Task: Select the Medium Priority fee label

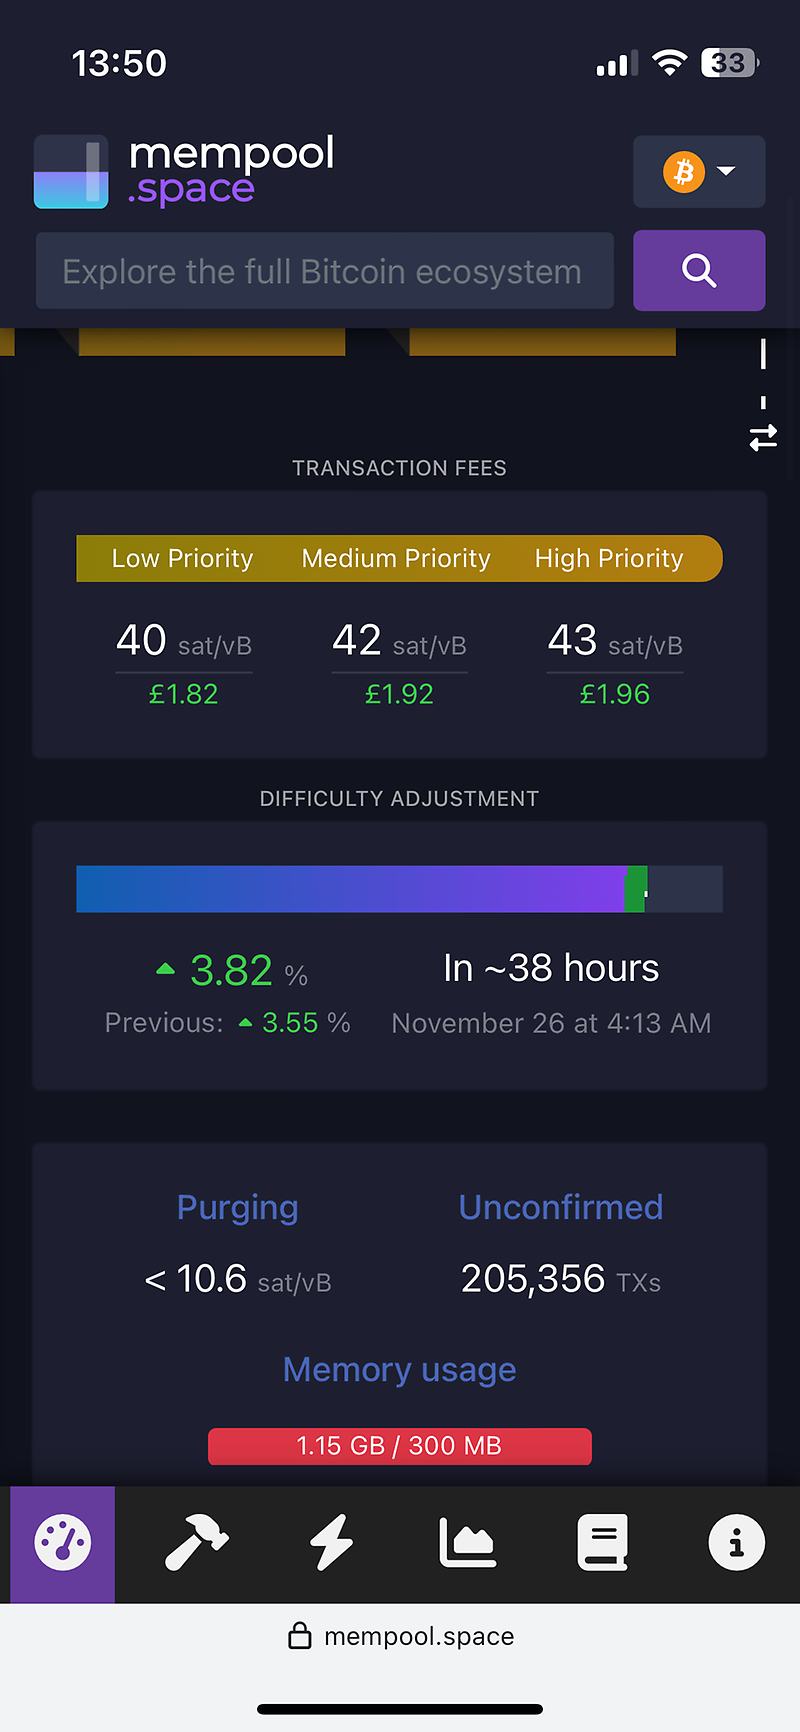Action: tap(396, 558)
